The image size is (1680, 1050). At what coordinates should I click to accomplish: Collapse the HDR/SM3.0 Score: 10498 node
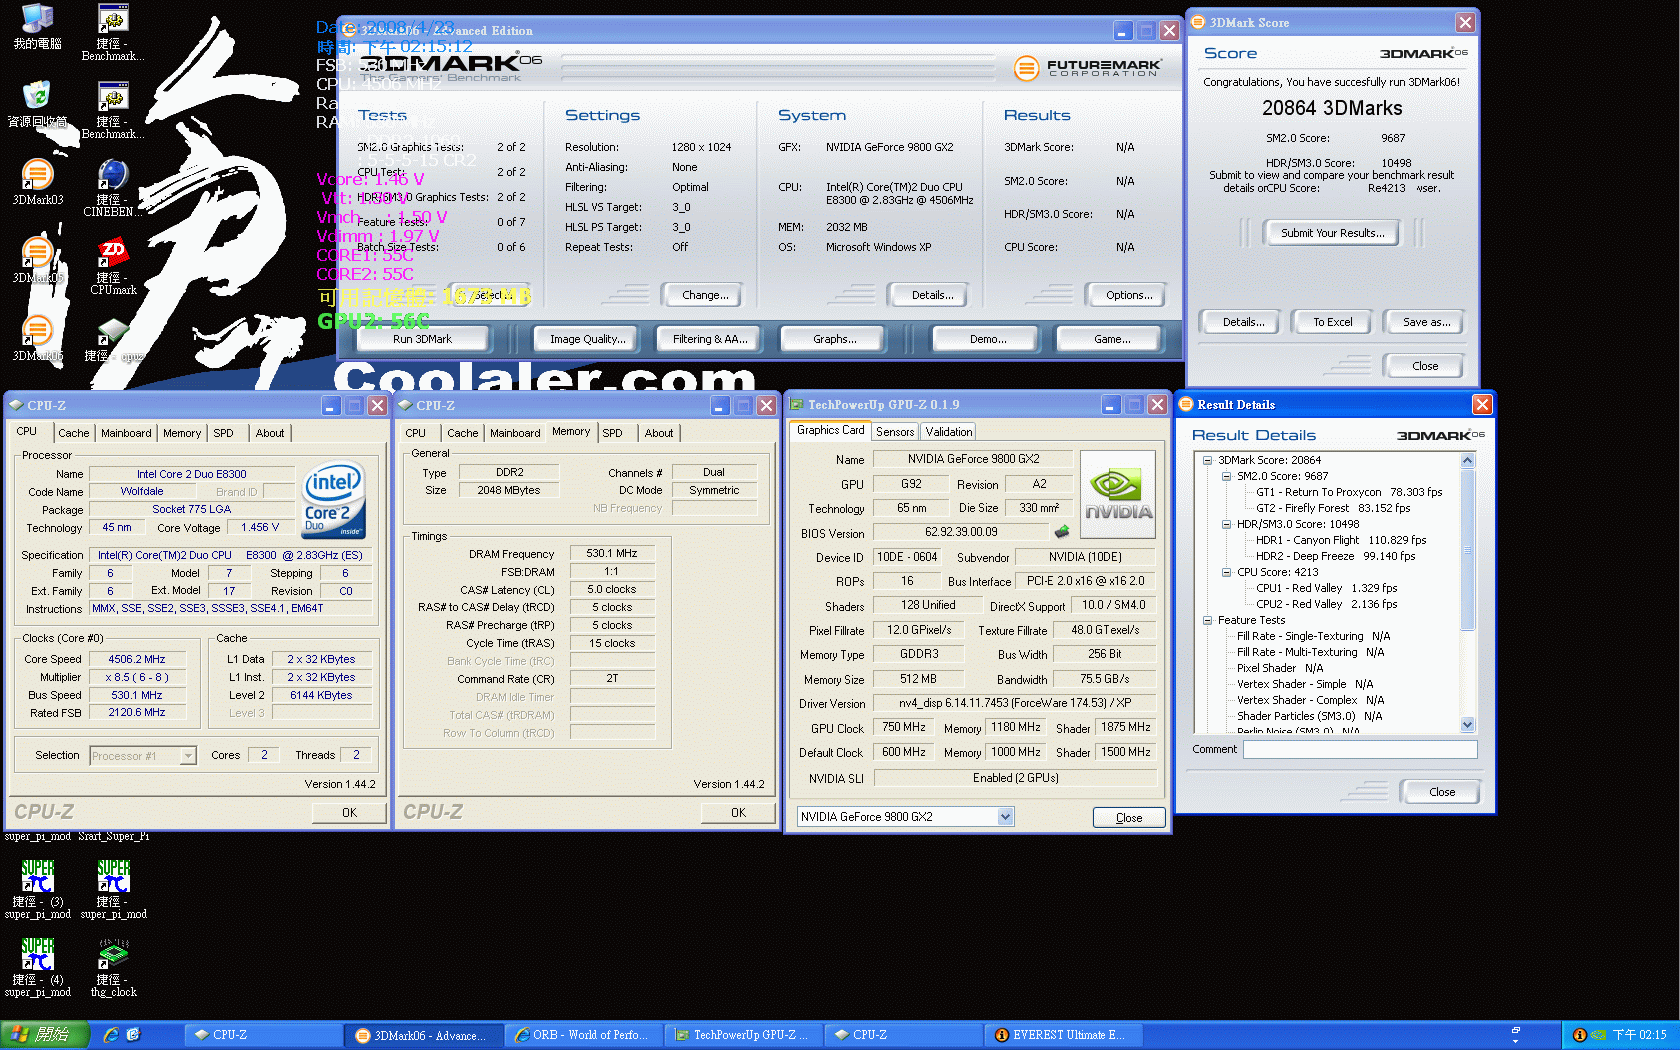point(1226,525)
